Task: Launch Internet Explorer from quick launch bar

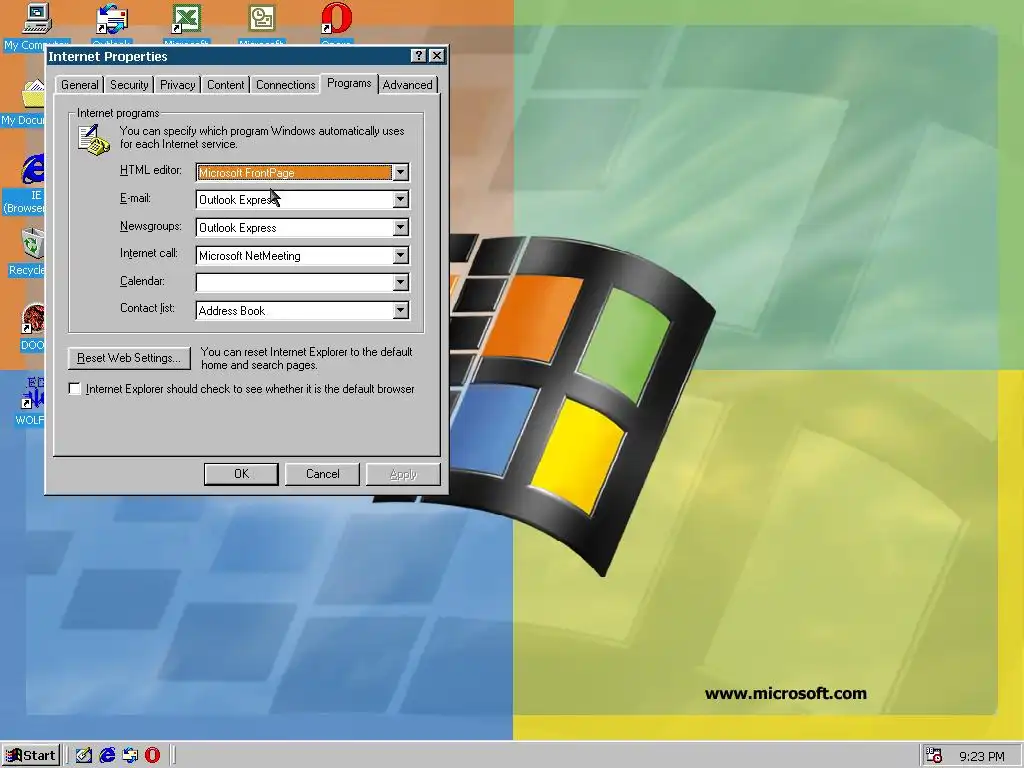Action: pos(107,756)
